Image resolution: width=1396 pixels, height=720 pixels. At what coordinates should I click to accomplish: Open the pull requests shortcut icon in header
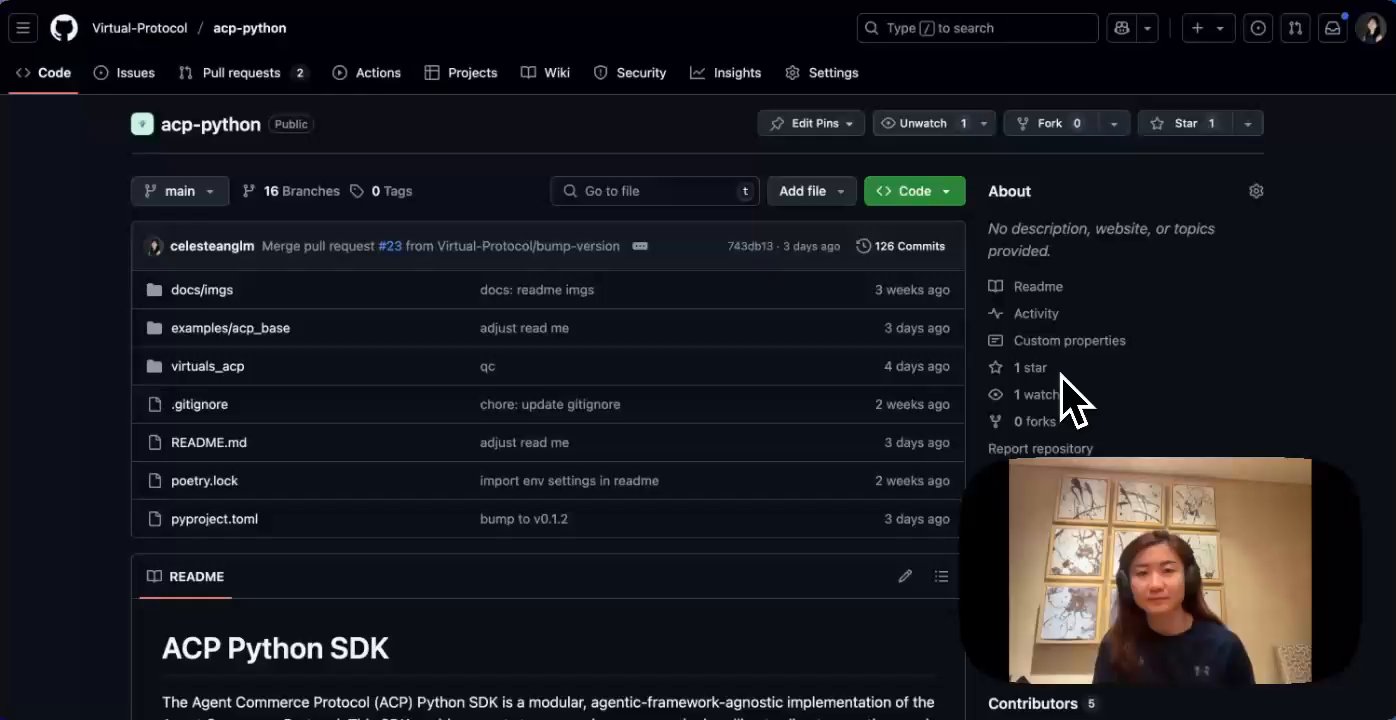[x=1295, y=28]
